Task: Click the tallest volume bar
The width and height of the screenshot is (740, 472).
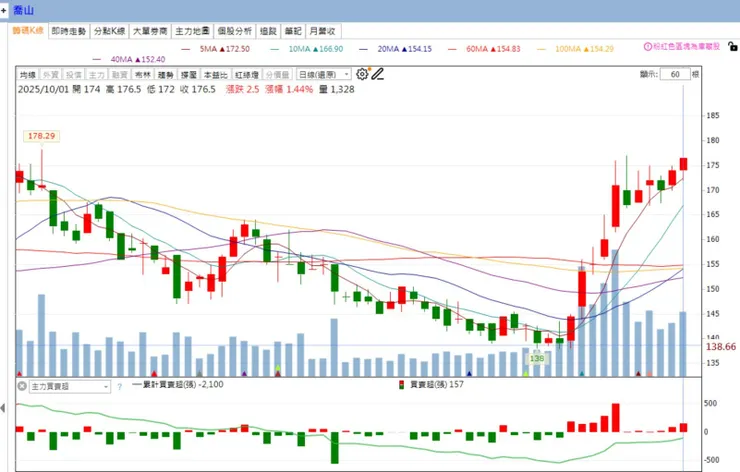Action: tap(615, 313)
